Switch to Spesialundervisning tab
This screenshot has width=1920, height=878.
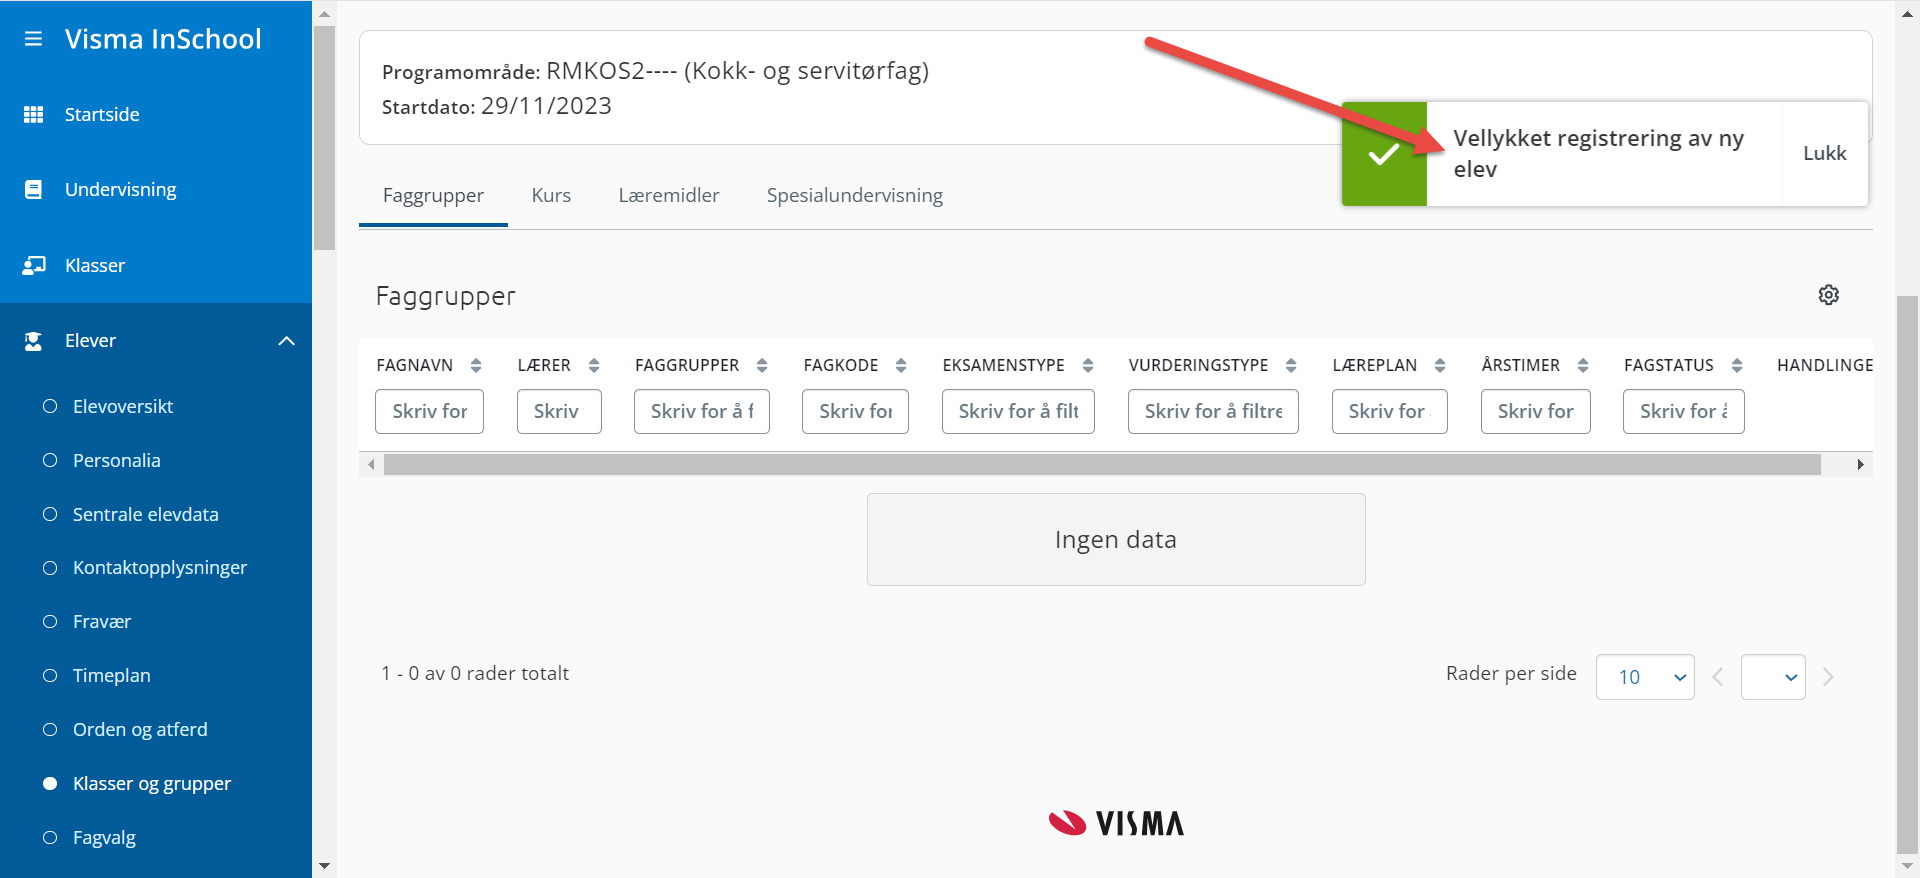click(855, 196)
